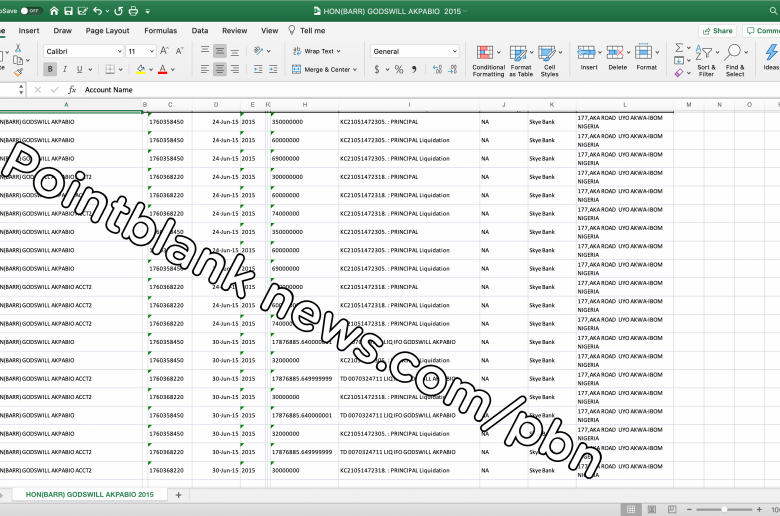Align text to middle vertically

[x=220, y=51]
